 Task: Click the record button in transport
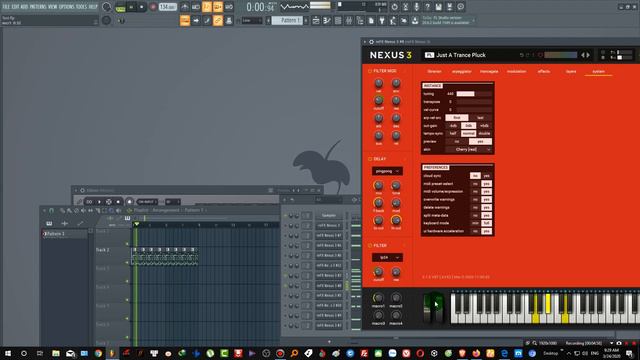tap(153, 7)
